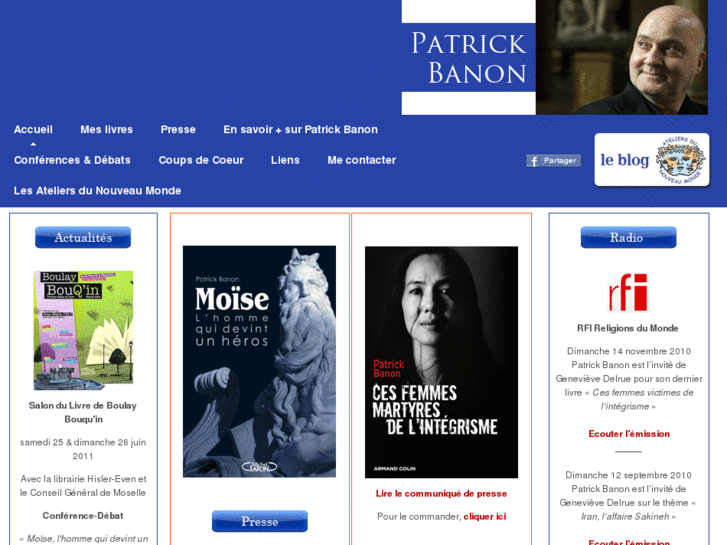The width and height of the screenshot is (727, 545).
Task: Click first Ecouter l'émission link
Action: tap(629, 434)
